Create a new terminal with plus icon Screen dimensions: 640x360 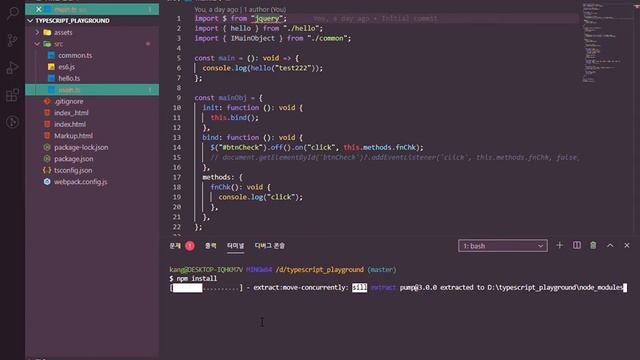[559, 245]
